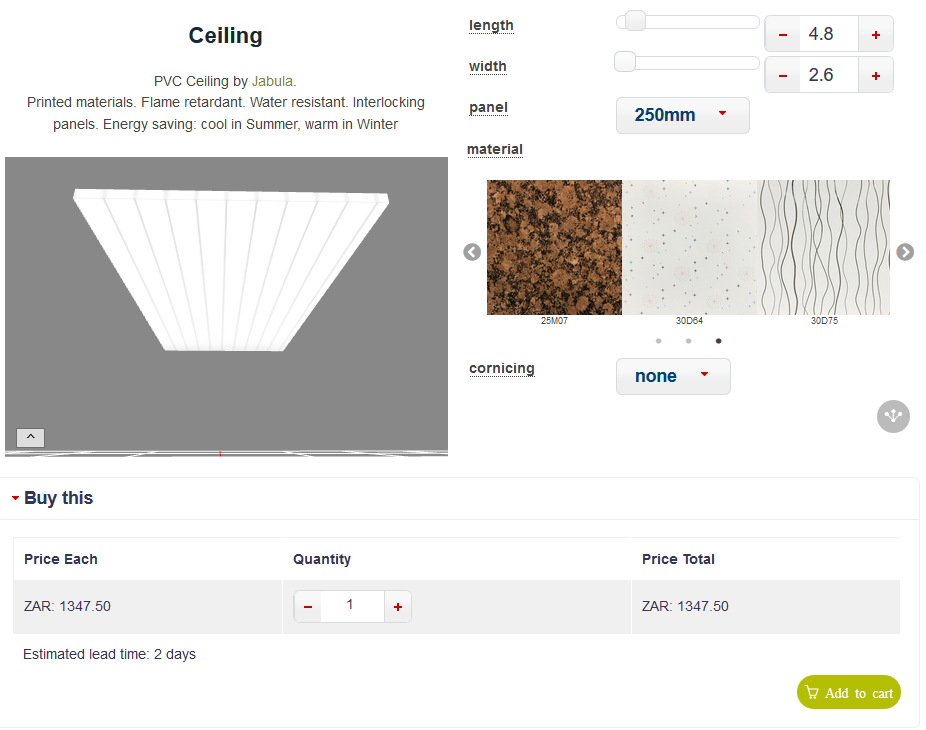This screenshot has width=926, height=730.
Task: Click the Add to cart button
Action: tap(848, 693)
